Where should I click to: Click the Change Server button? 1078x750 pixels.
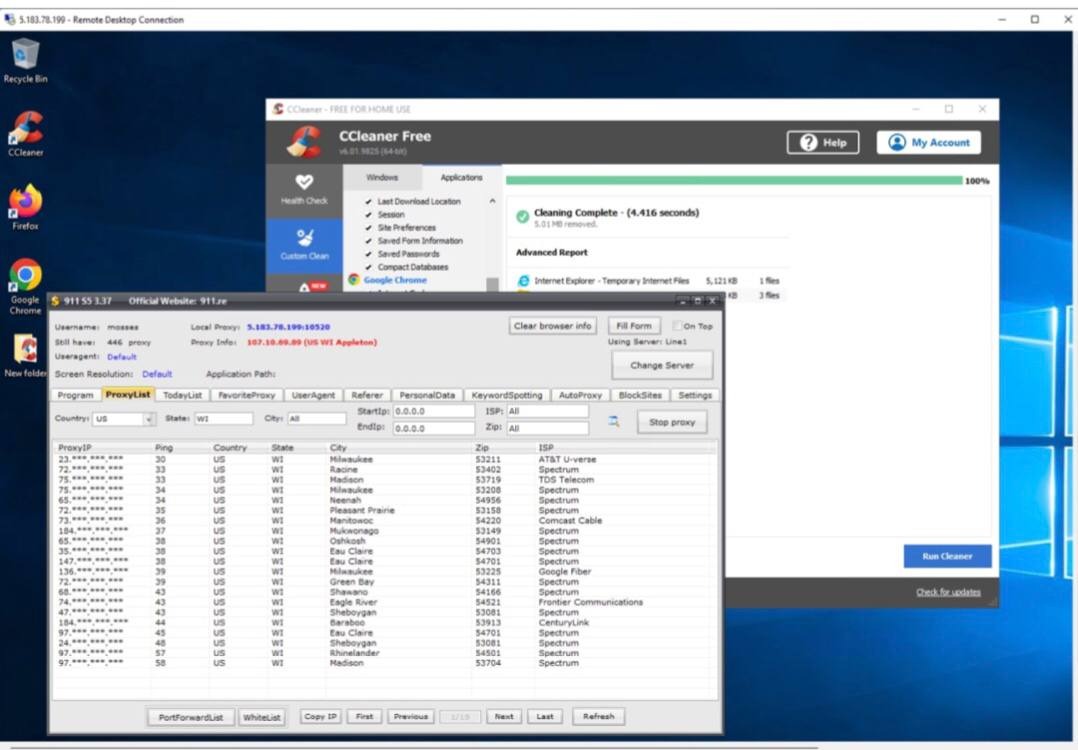(662, 365)
